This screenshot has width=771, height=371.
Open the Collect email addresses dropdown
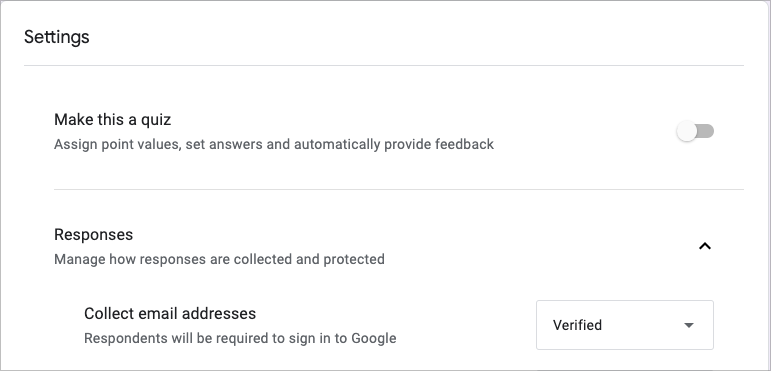click(x=624, y=325)
